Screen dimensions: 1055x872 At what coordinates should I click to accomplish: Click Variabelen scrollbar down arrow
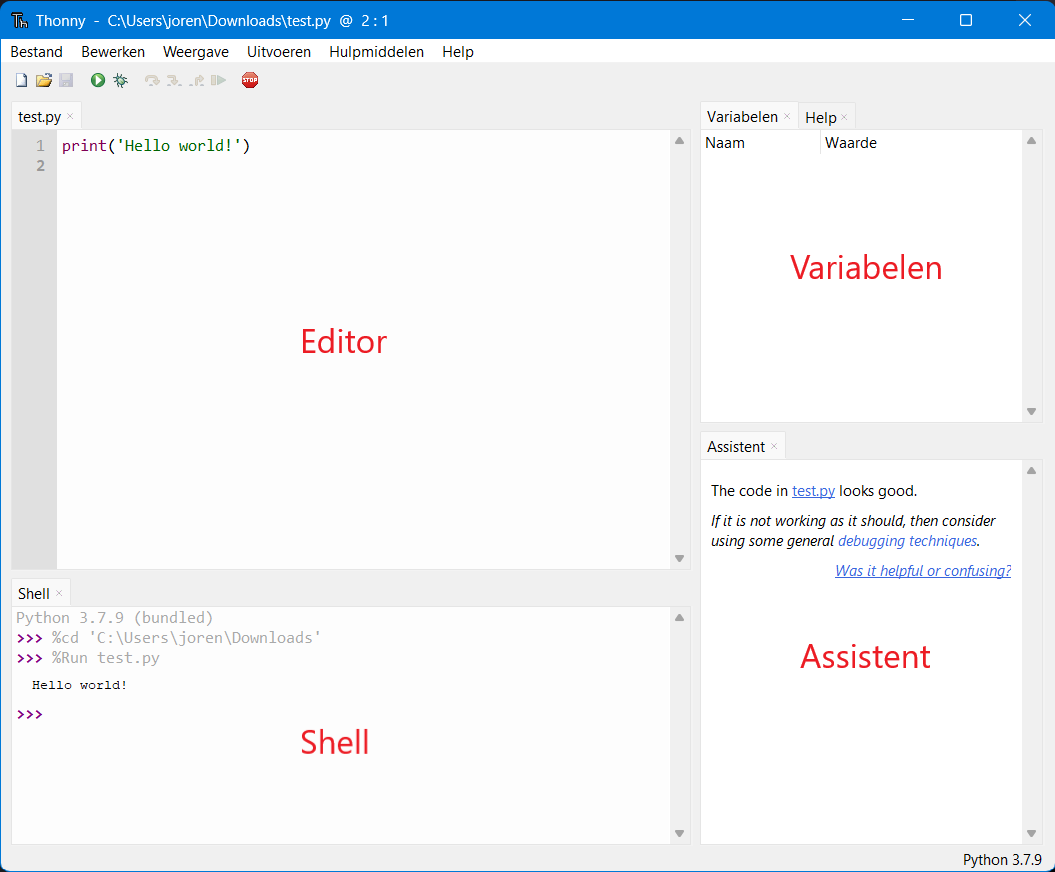point(1031,412)
